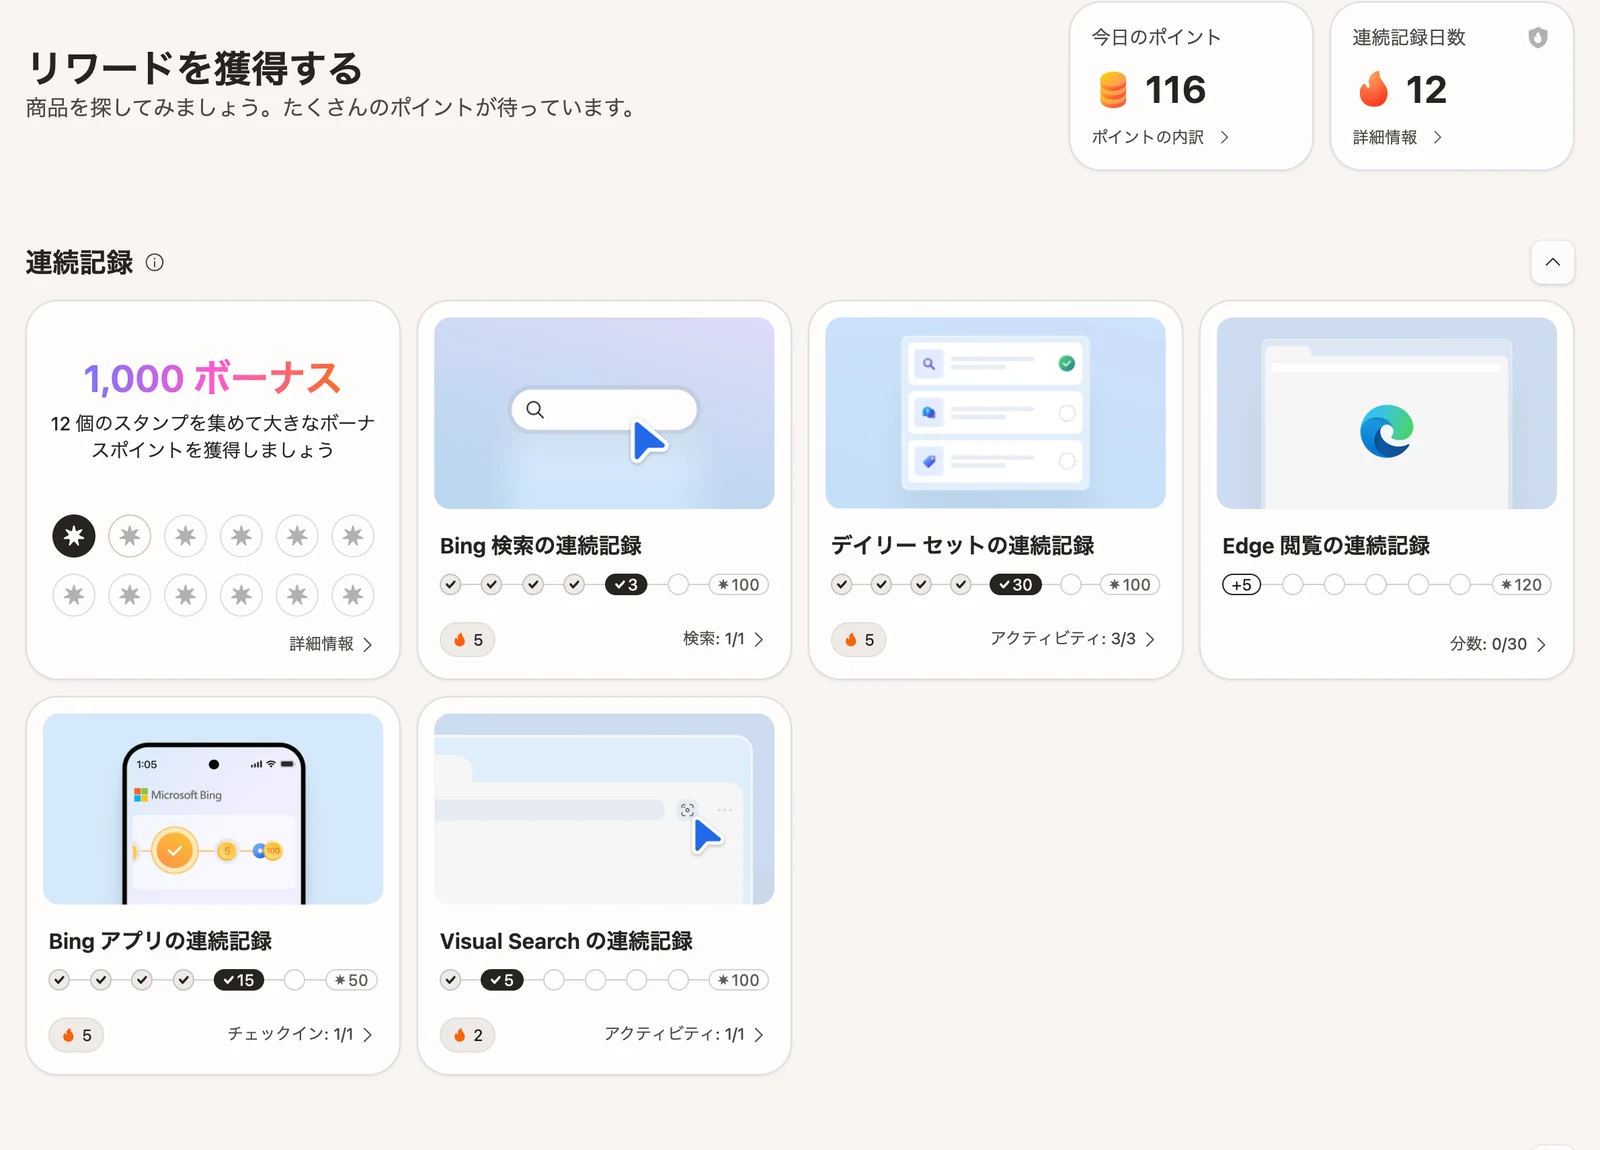Open 詳細情報 on the 1,000 ボーナス card

pyautogui.click(x=331, y=644)
